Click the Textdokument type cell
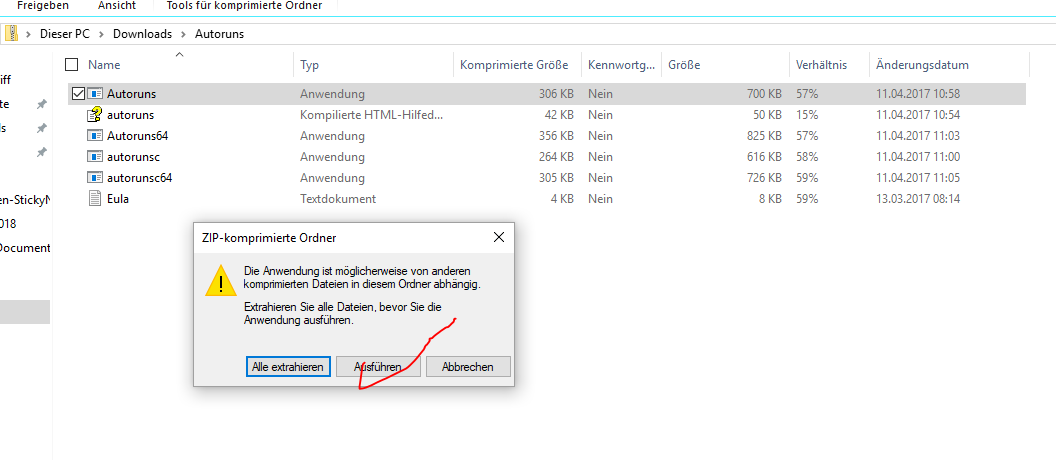The image size is (1056, 460). tap(338, 199)
